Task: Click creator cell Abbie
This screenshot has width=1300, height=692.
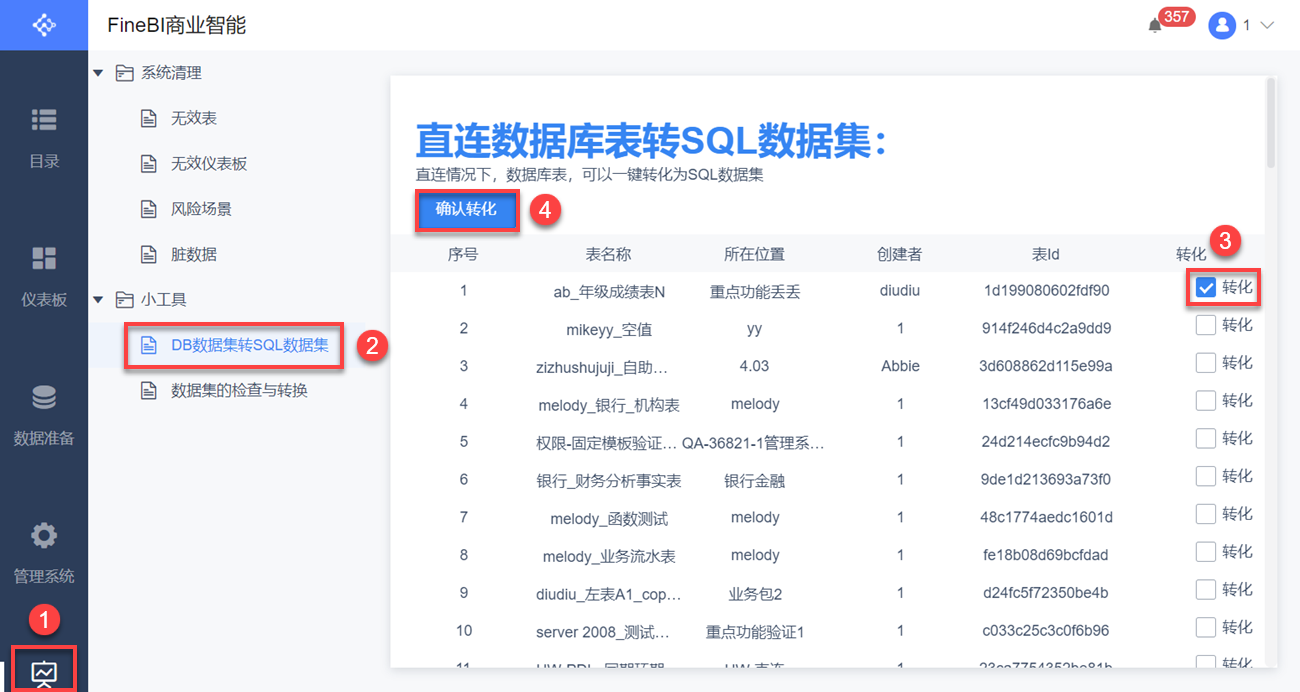Action: pyautogui.click(x=900, y=366)
